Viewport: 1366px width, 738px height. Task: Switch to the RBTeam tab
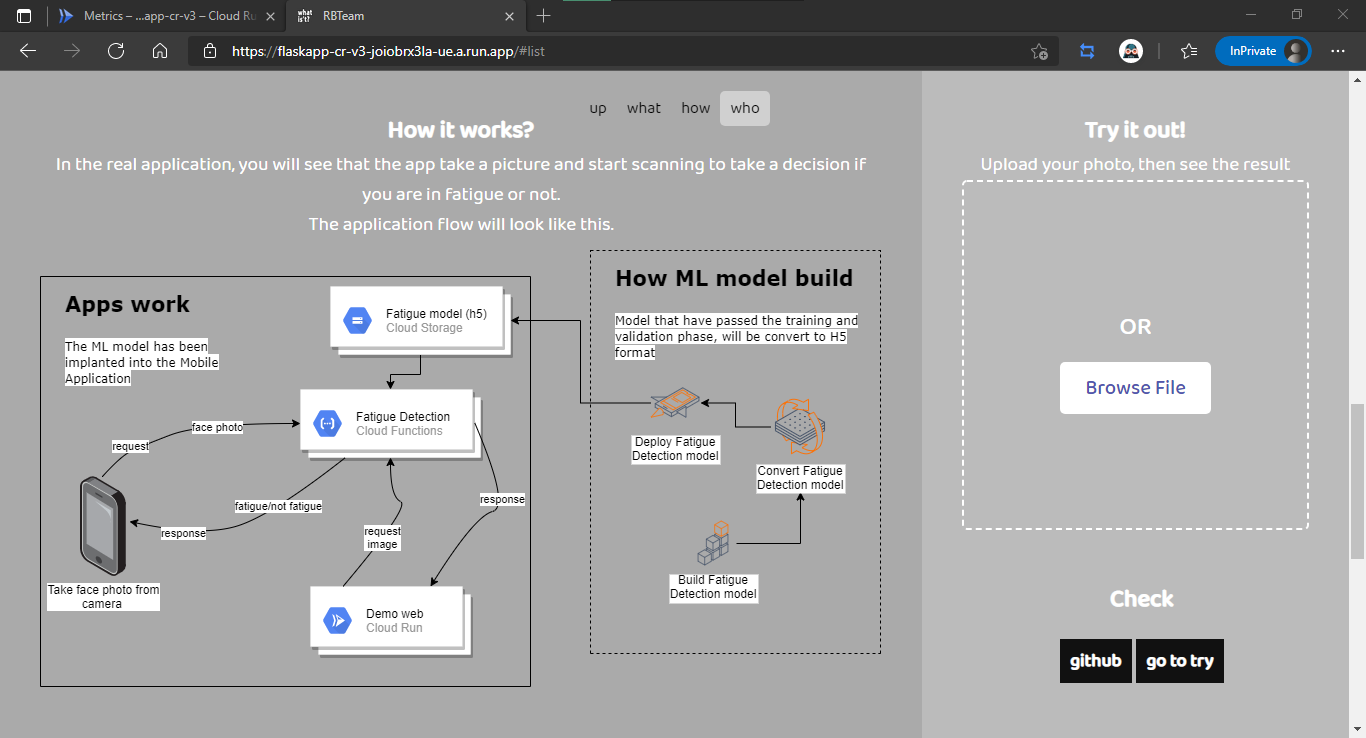(405, 16)
